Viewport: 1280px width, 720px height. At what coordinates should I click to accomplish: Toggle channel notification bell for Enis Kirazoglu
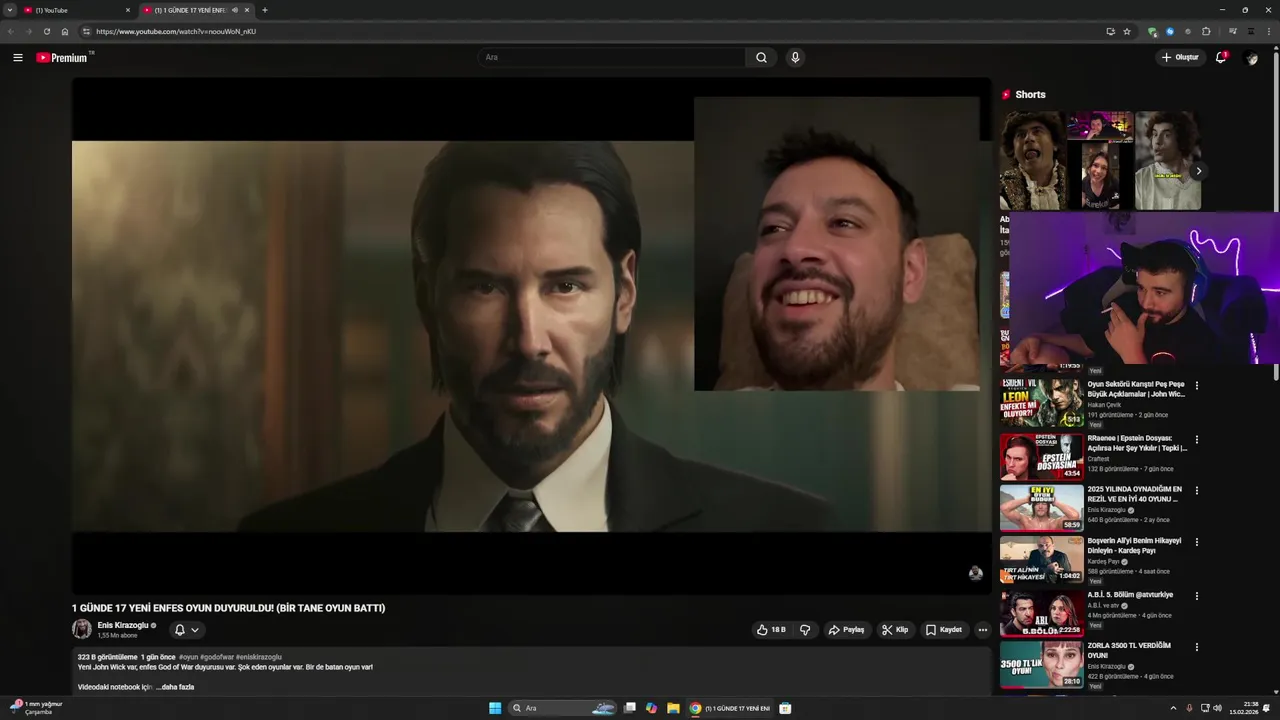(x=180, y=630)
